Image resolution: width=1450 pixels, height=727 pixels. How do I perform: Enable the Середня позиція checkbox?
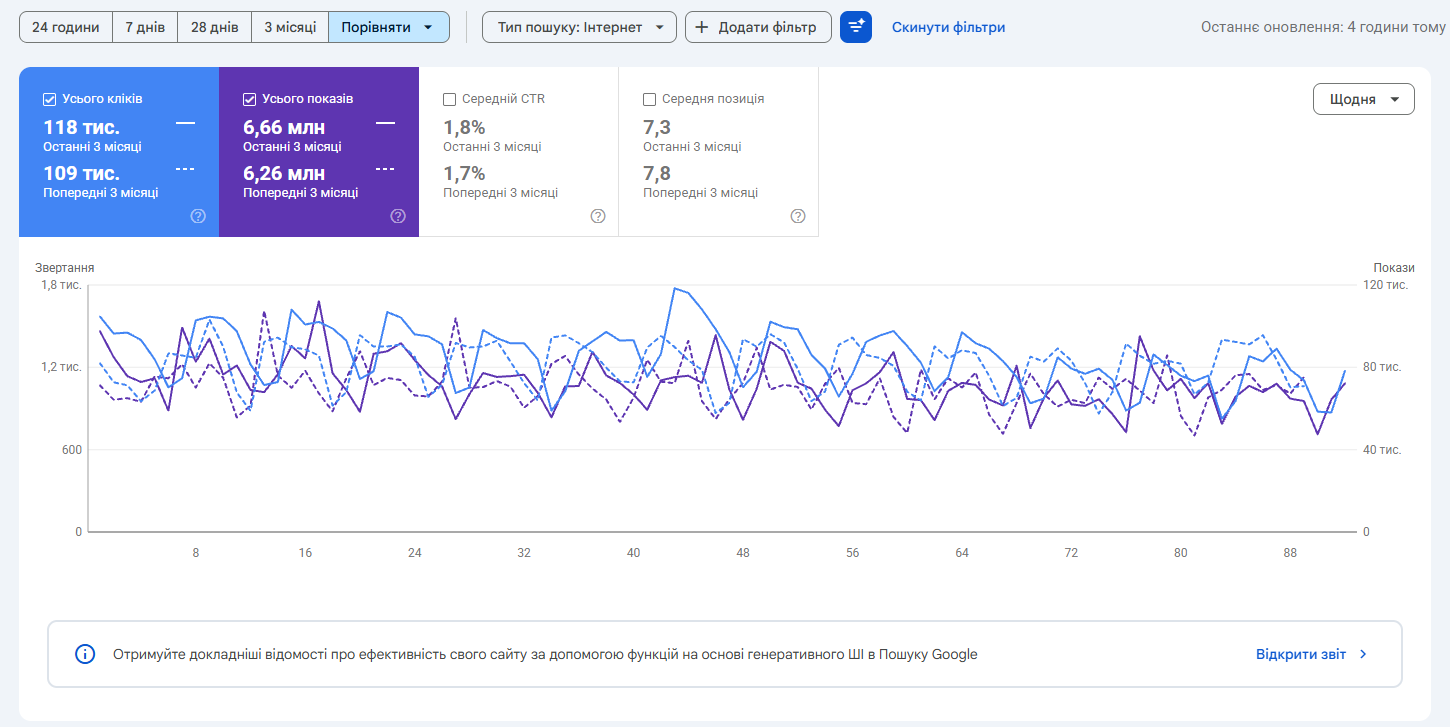(649, 99)
